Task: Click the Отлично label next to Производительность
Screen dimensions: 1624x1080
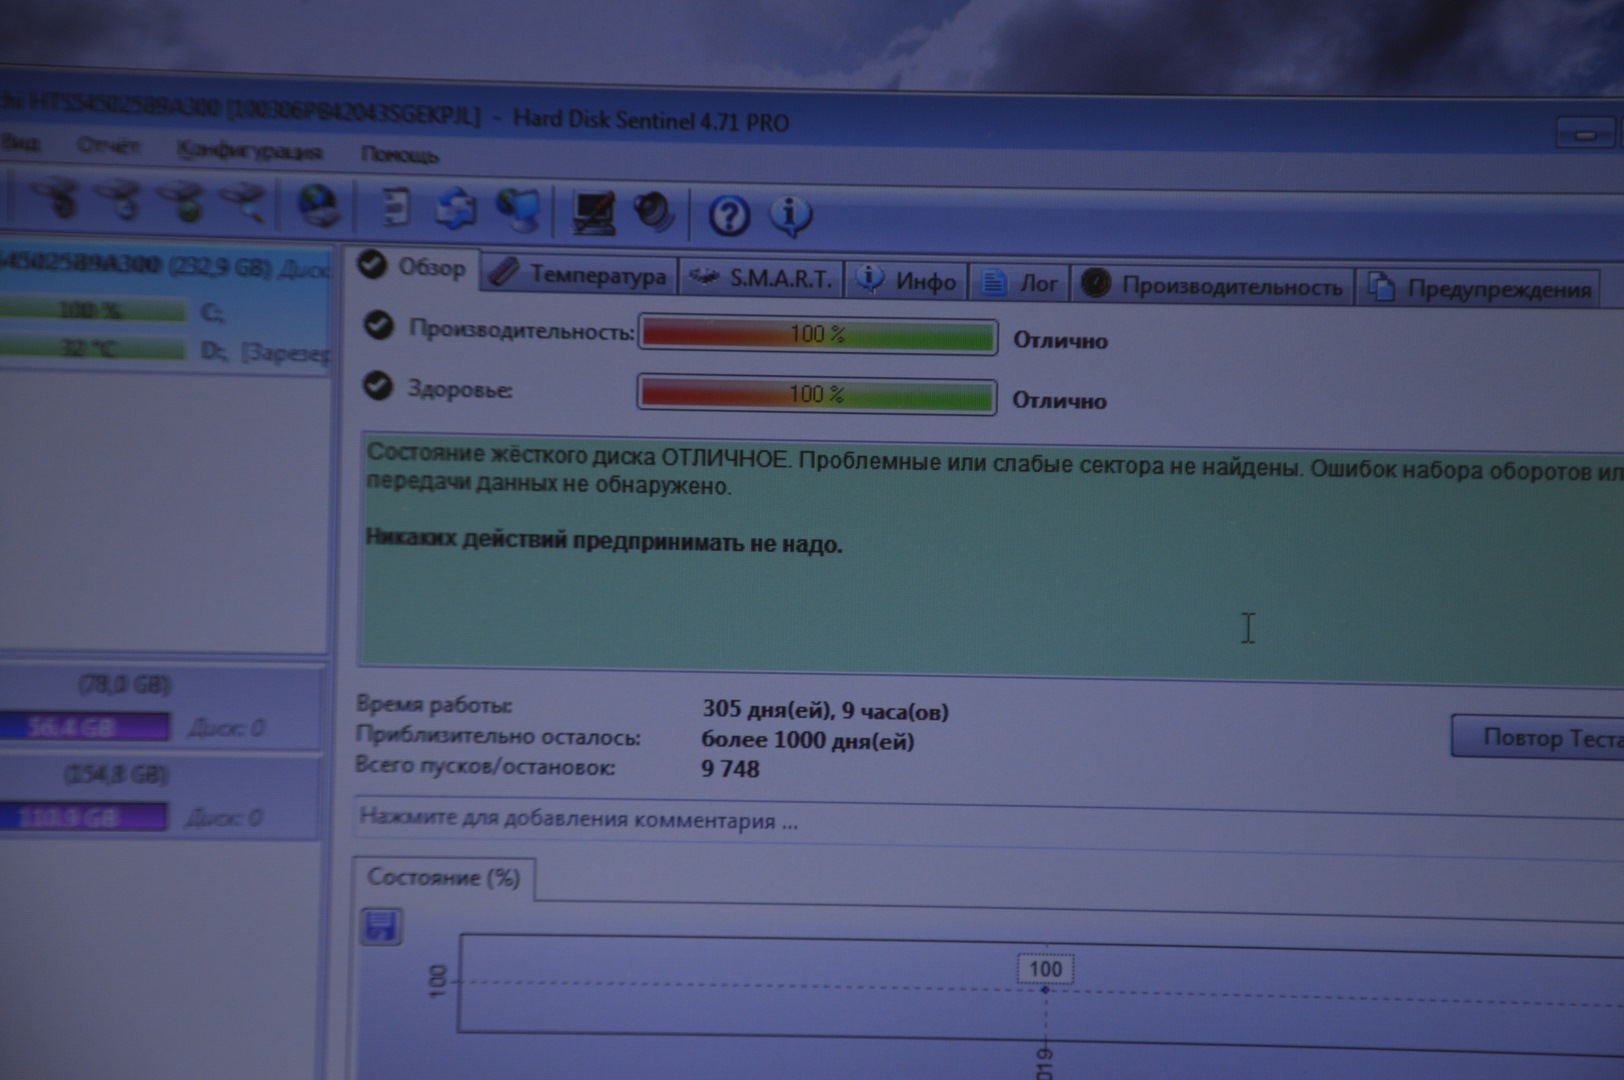Action: click(x=1060, y=341)
